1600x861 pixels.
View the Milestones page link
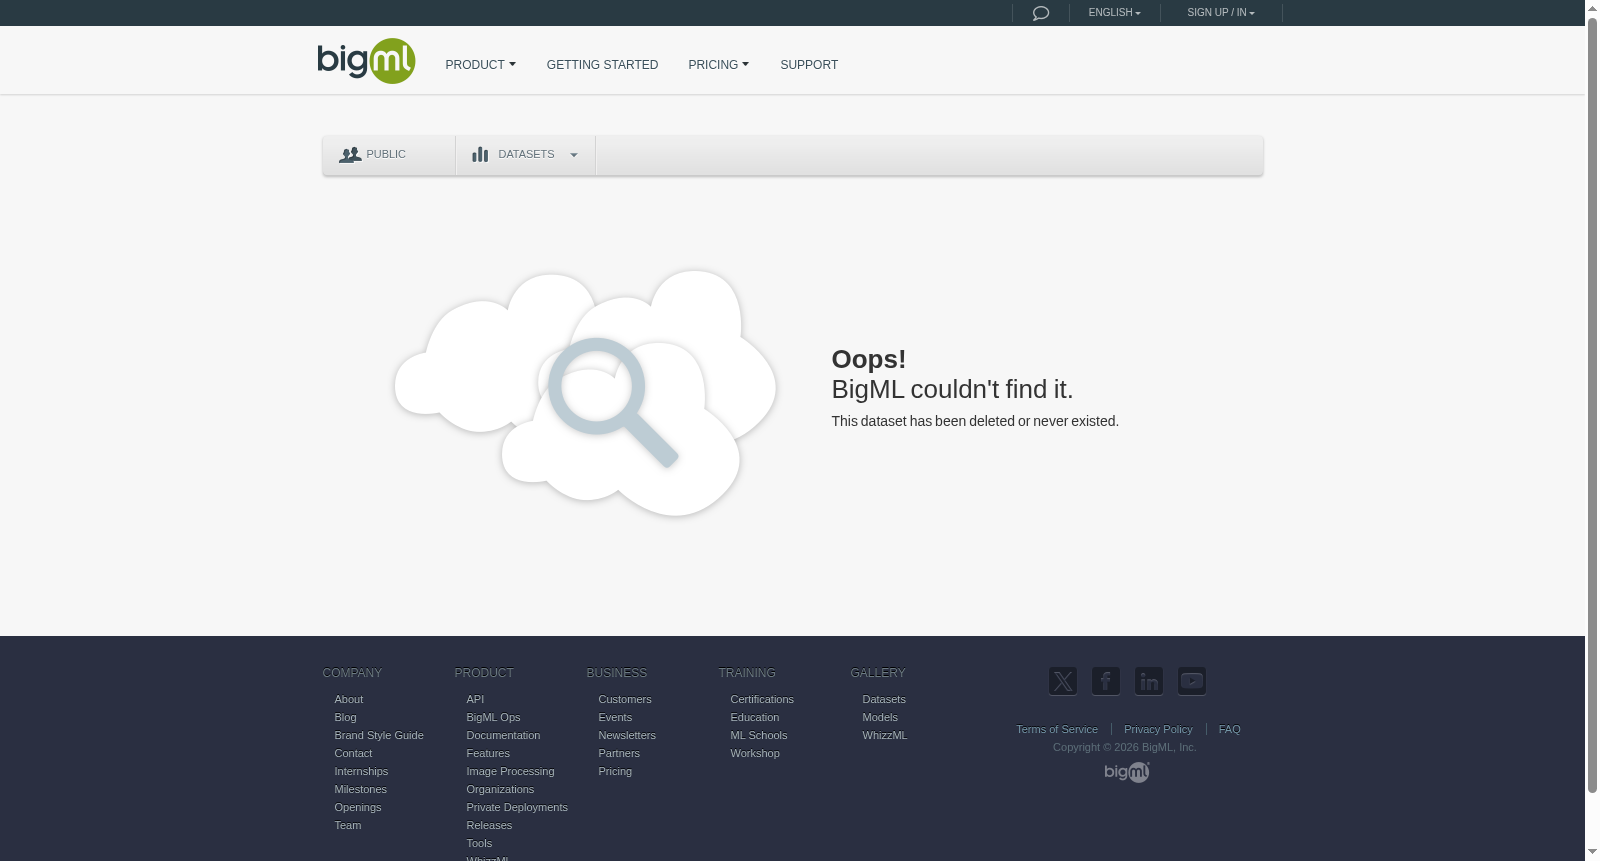(x=360, y=790)
